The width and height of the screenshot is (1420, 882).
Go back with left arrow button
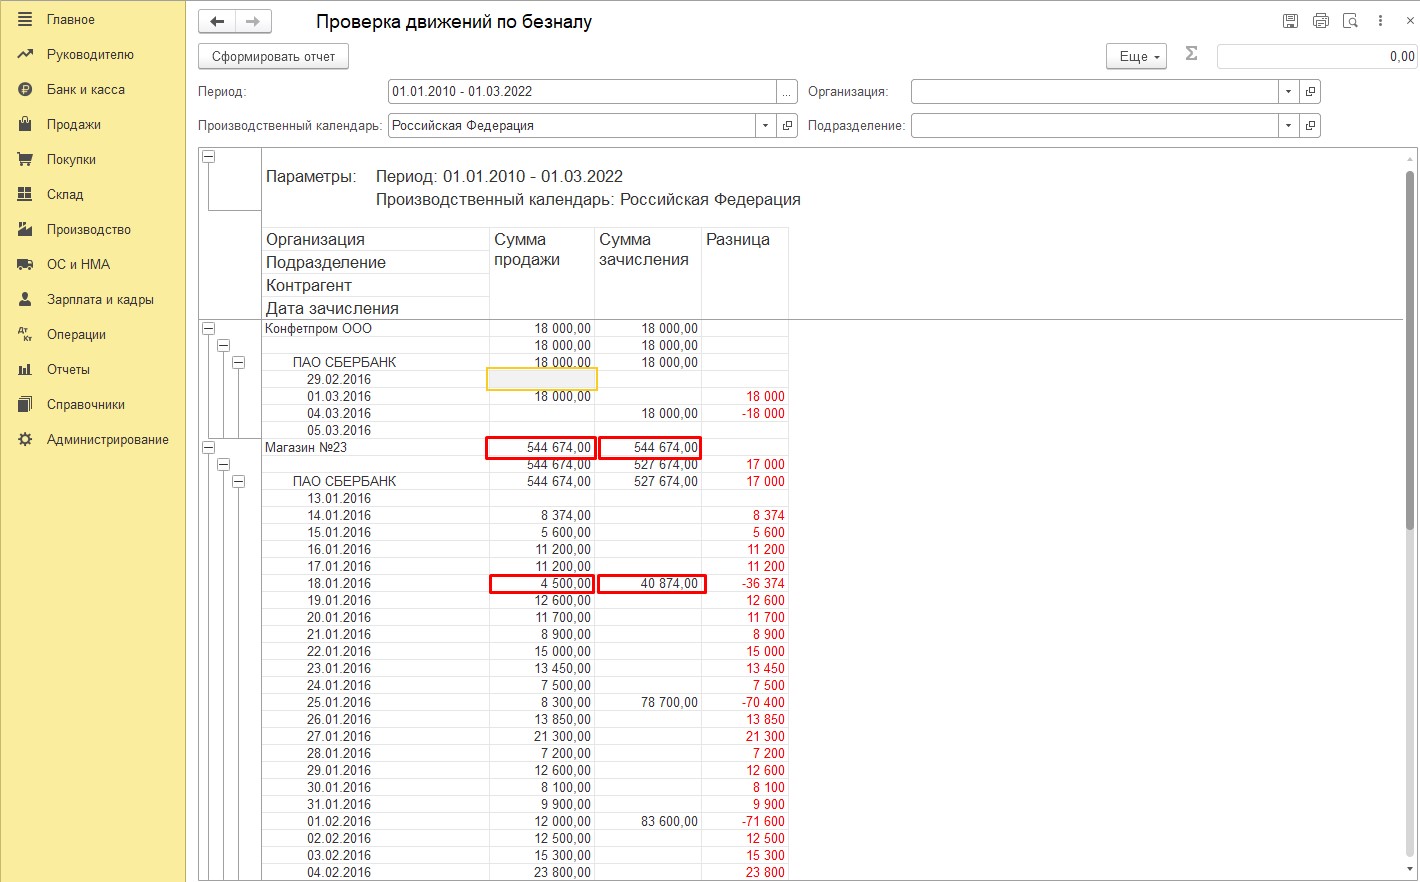(217, 21)
